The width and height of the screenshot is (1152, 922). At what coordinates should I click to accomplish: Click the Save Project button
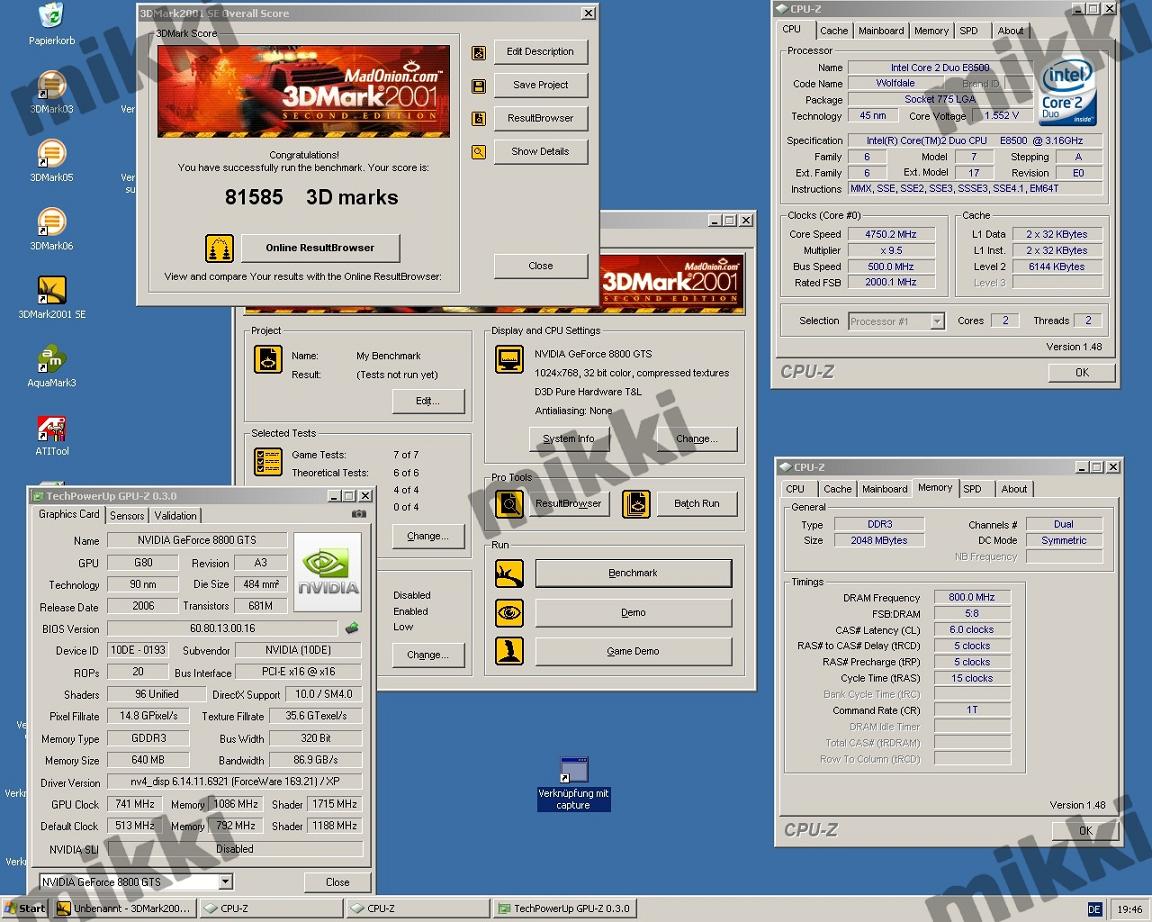541,85
